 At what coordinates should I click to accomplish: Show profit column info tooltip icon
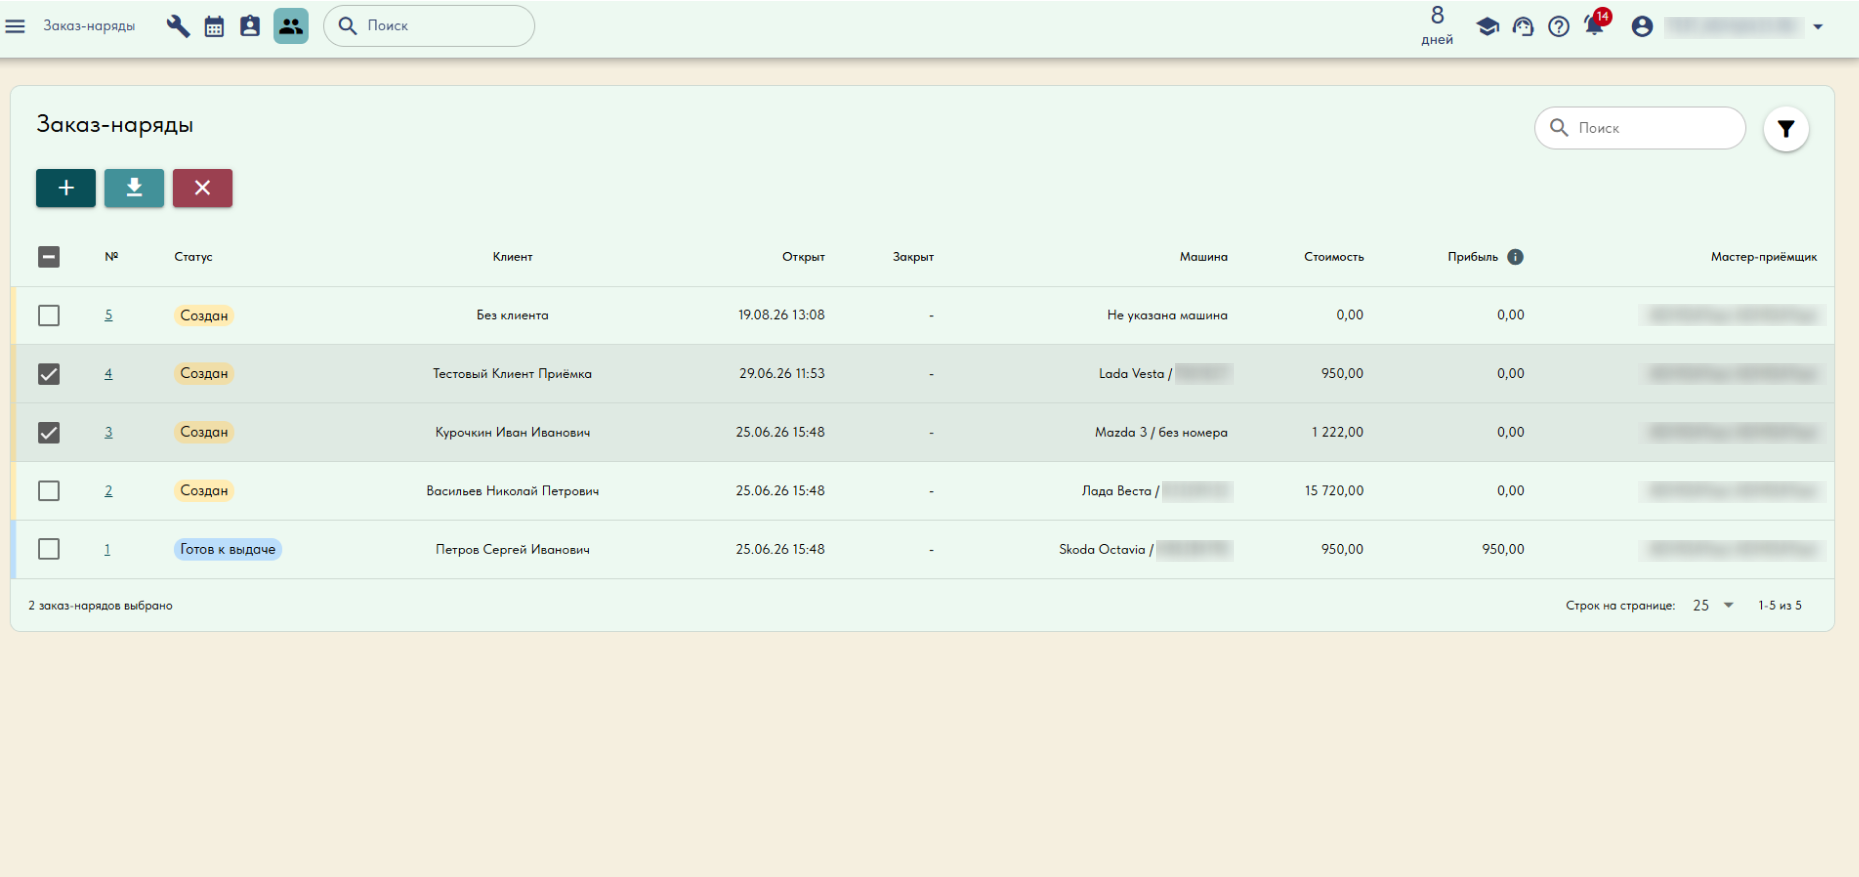(1515, 257)
